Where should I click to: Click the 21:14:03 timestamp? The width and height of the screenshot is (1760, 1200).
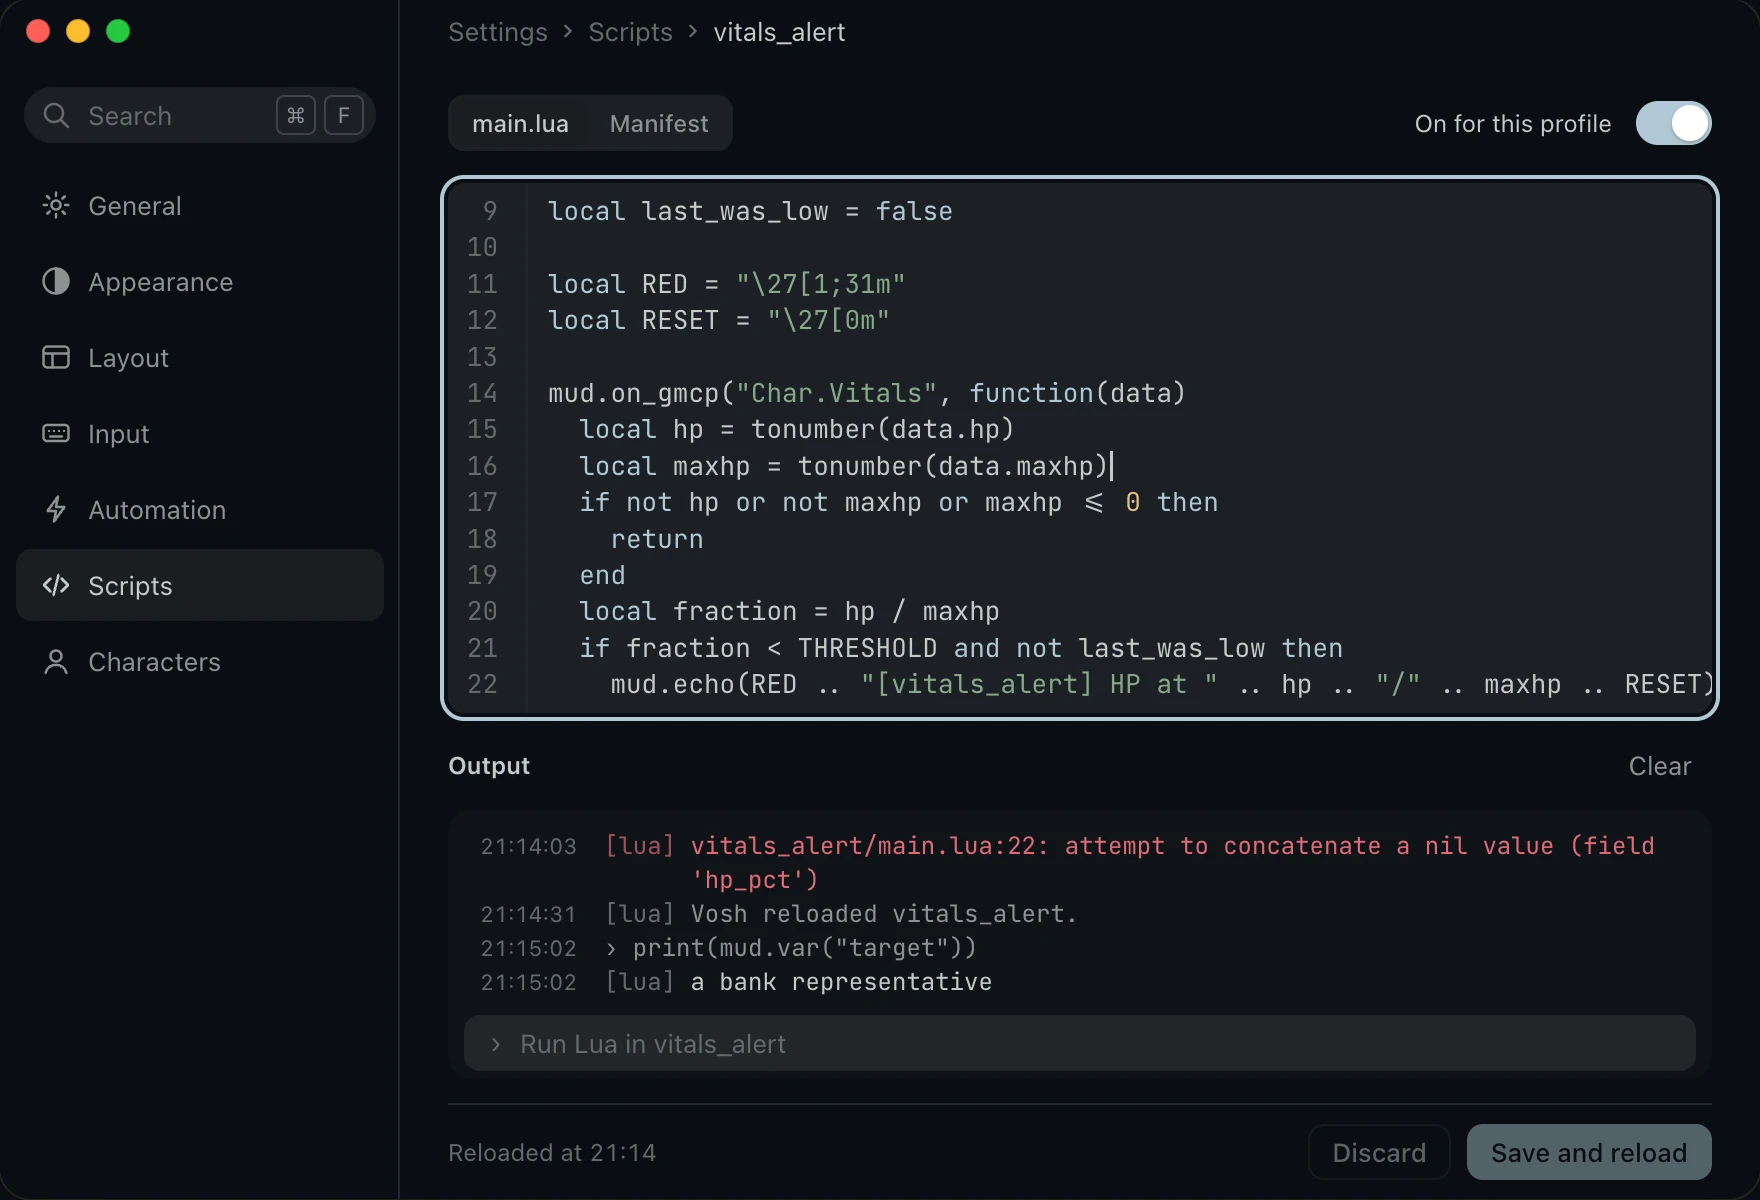click(528, 846)
